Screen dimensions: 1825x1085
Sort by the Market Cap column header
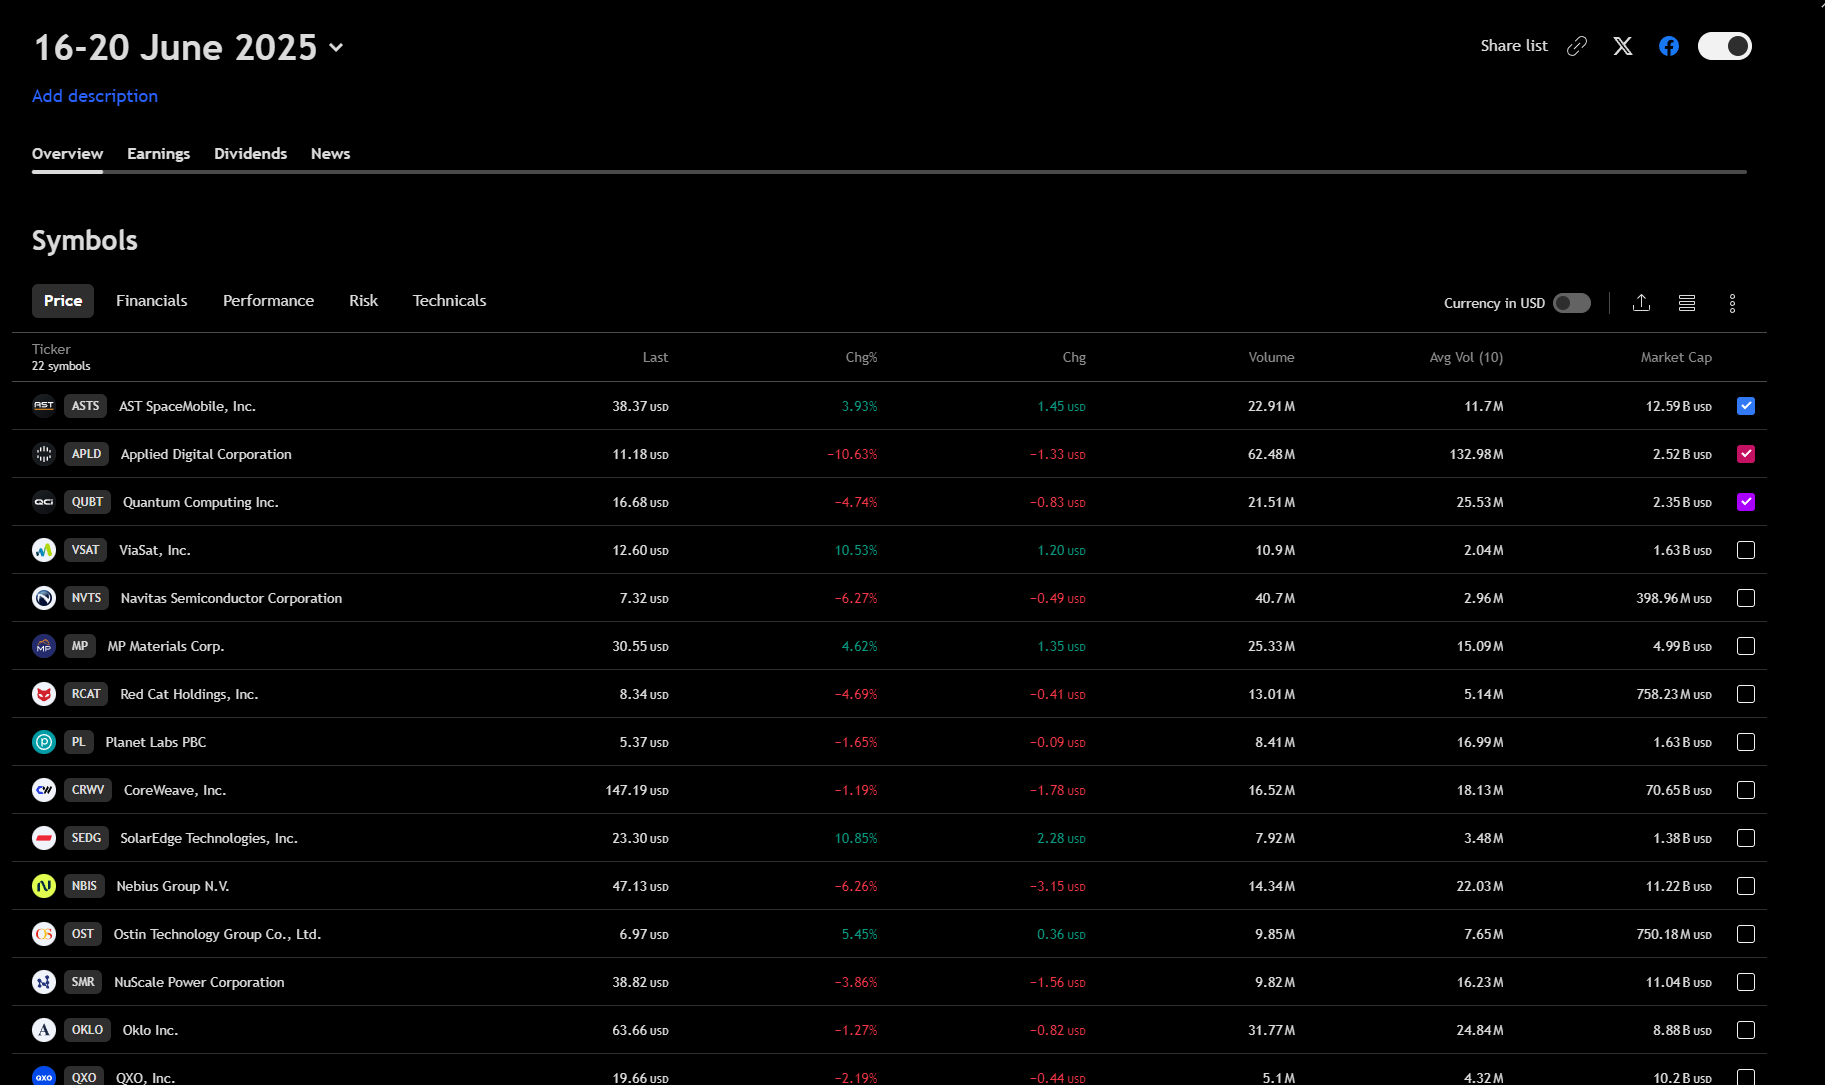tap(1676, 357)
